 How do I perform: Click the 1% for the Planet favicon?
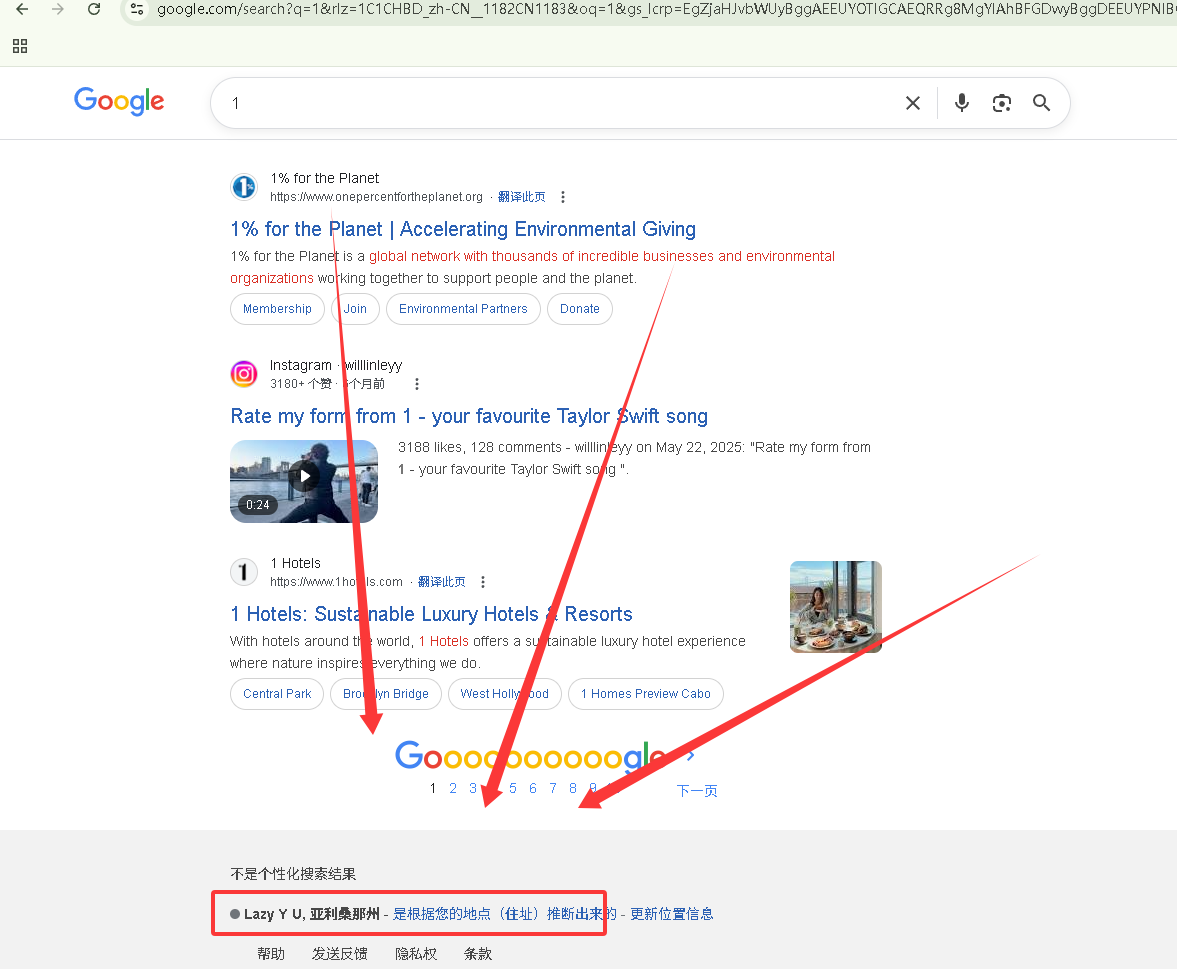point(244,187)
